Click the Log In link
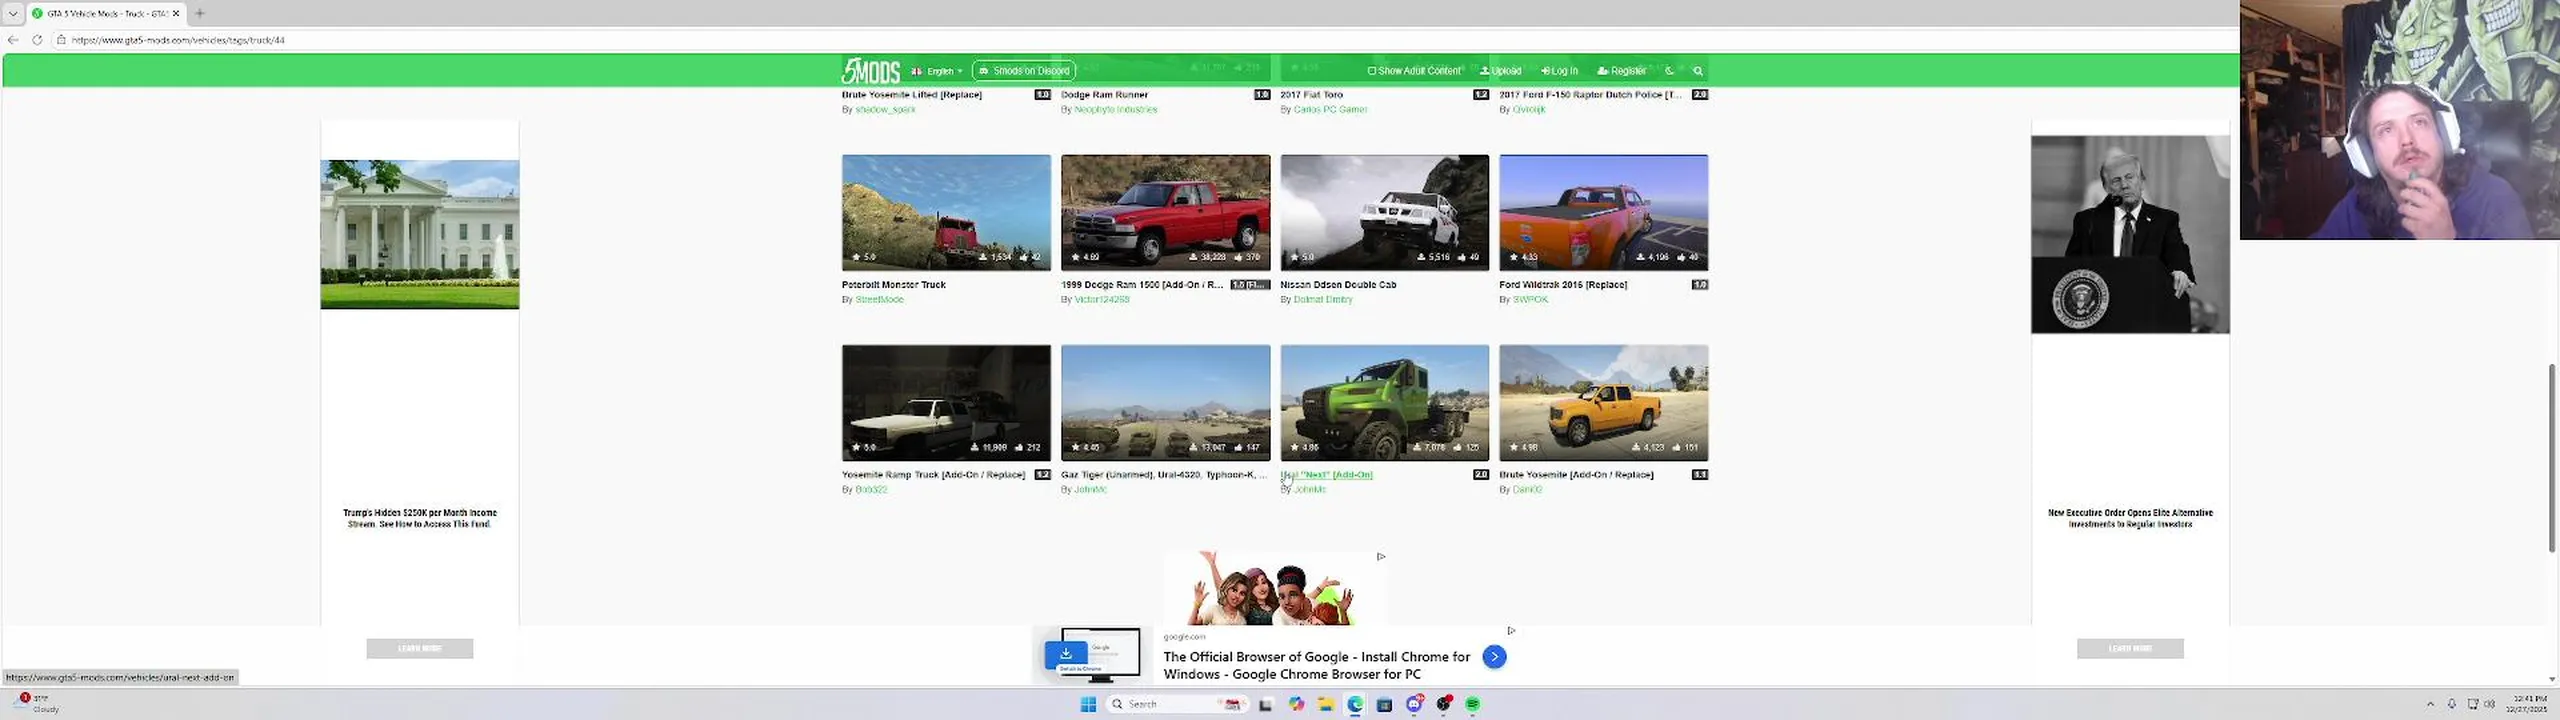Screen dimensions: 2560x720 [1559, 71]
